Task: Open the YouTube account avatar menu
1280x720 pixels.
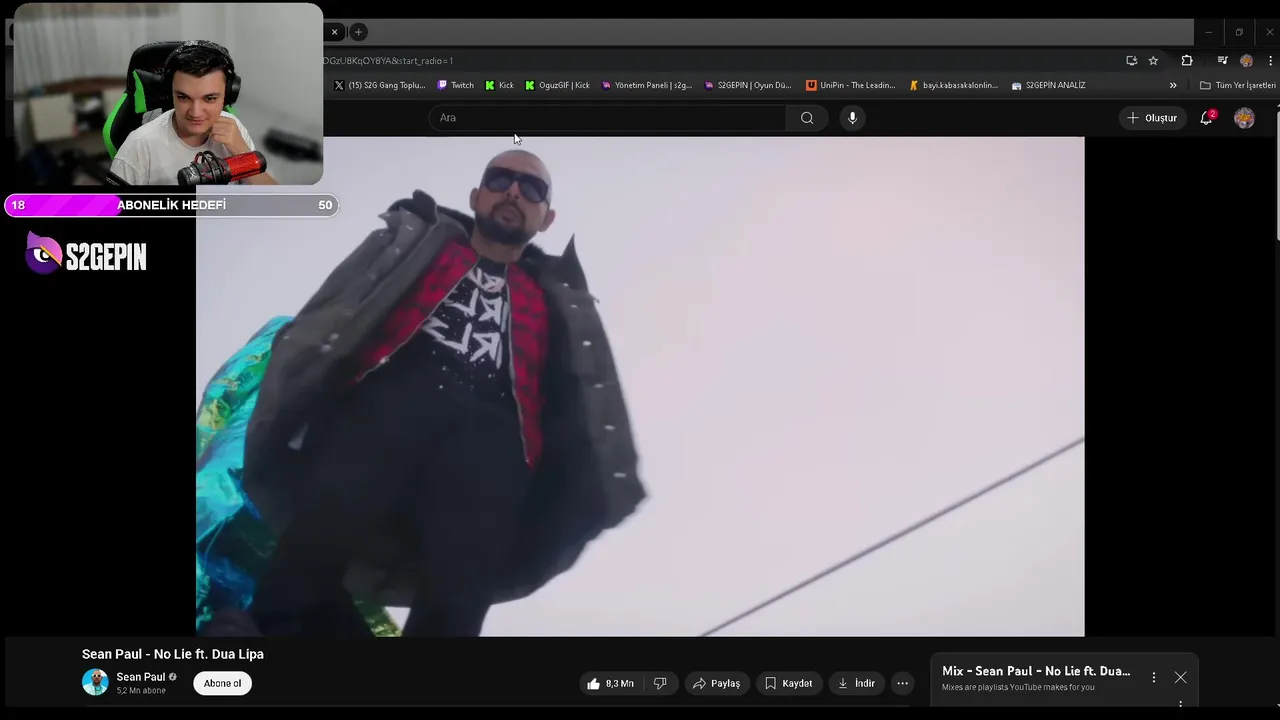Action: pyautogui.click(x=1244, y=118)
